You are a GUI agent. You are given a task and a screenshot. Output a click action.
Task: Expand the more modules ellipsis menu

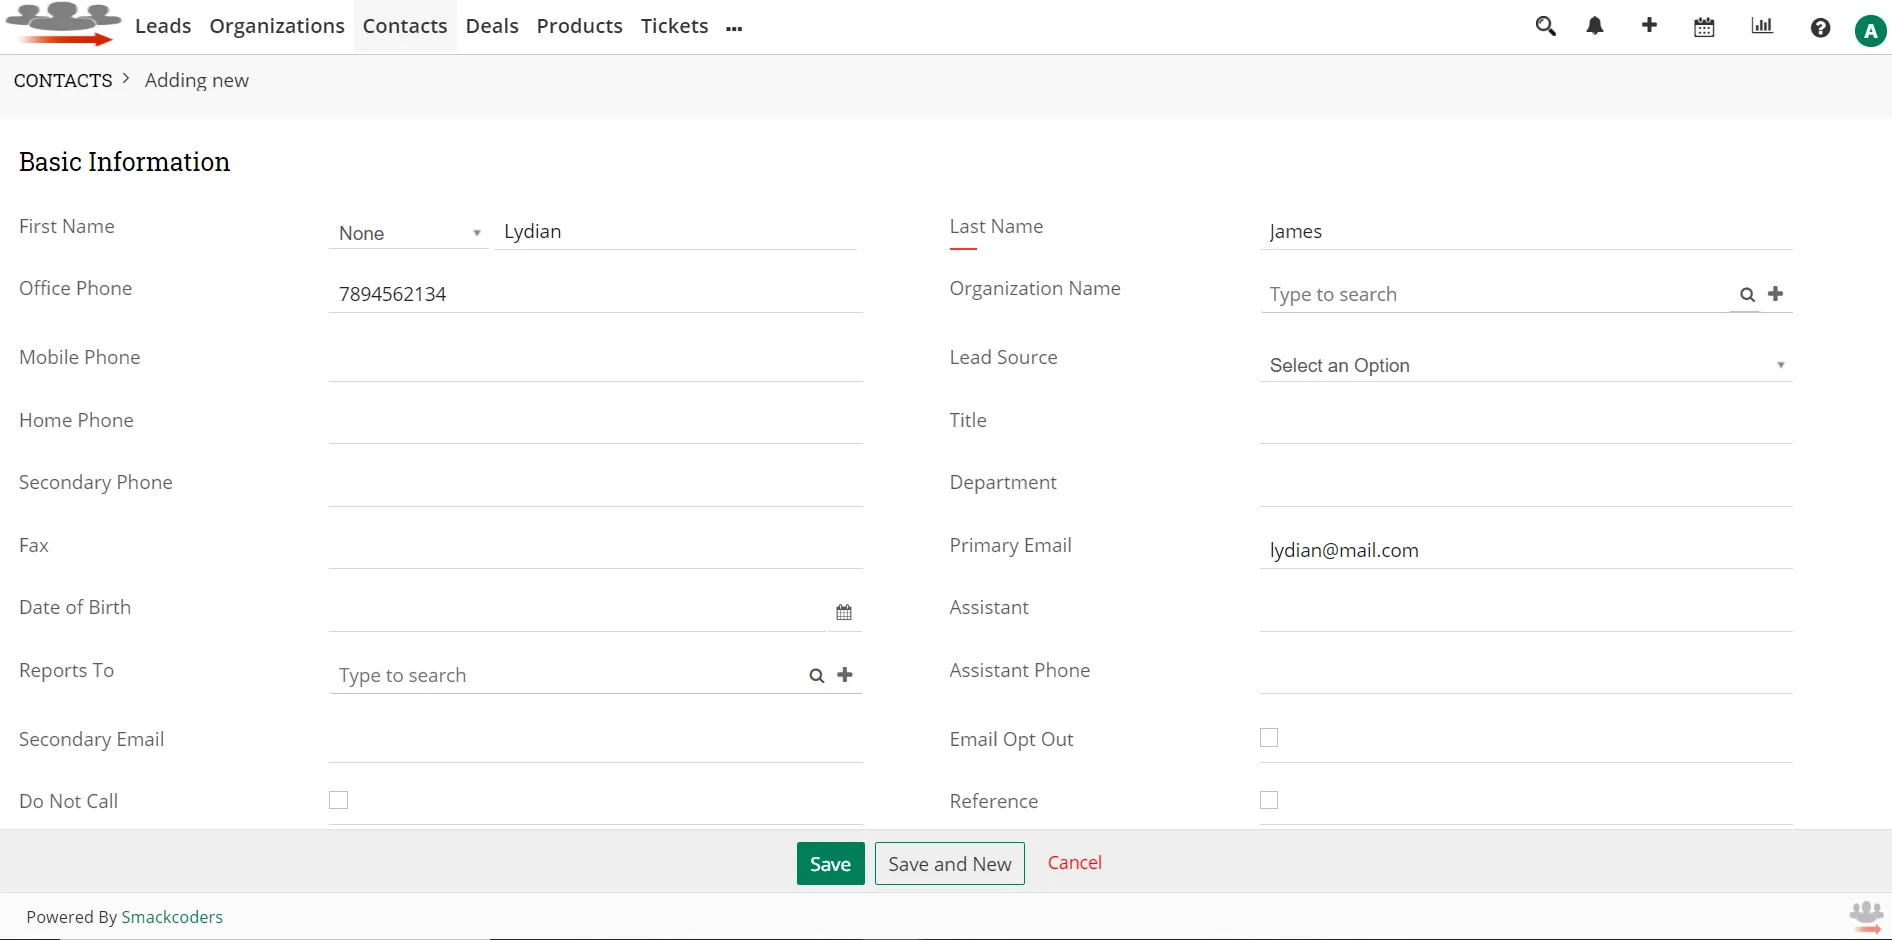click(735, 28)
